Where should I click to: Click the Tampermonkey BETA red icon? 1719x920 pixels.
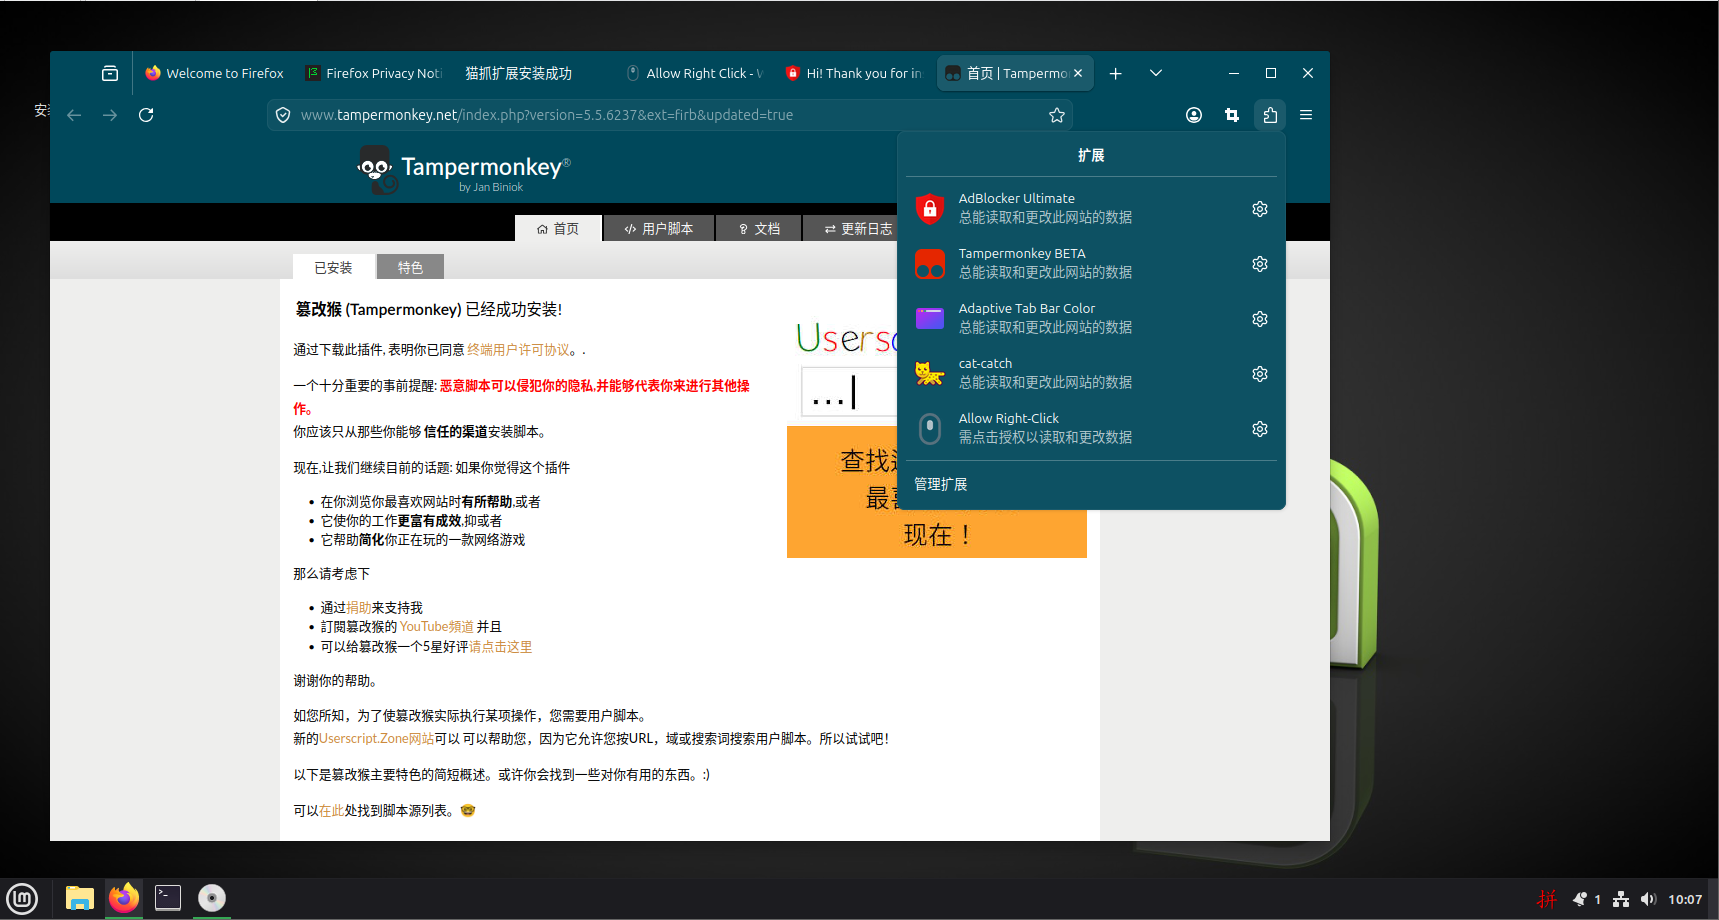(930, 264)
